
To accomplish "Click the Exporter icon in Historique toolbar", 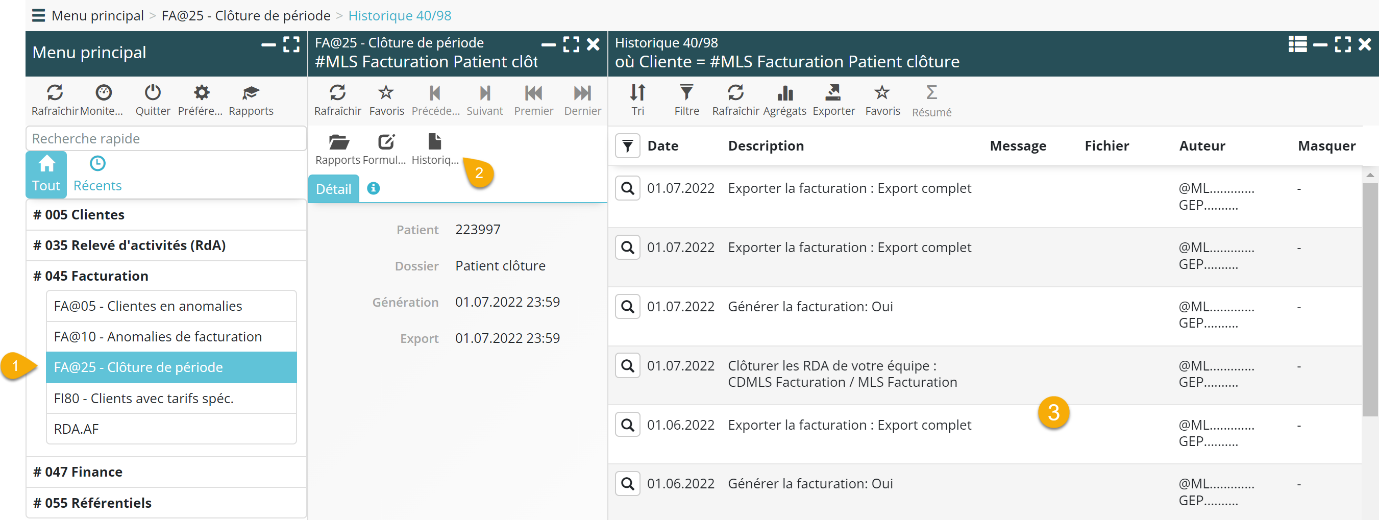I will click(x=833, y=93).
